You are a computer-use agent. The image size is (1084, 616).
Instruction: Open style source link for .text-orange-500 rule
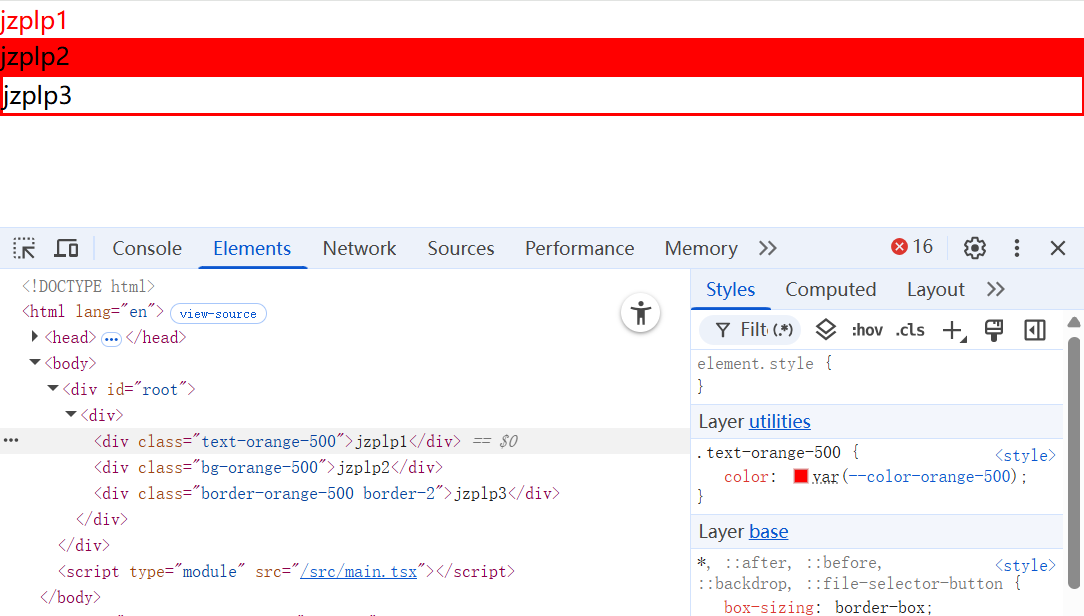click(x=1025, y=455)
